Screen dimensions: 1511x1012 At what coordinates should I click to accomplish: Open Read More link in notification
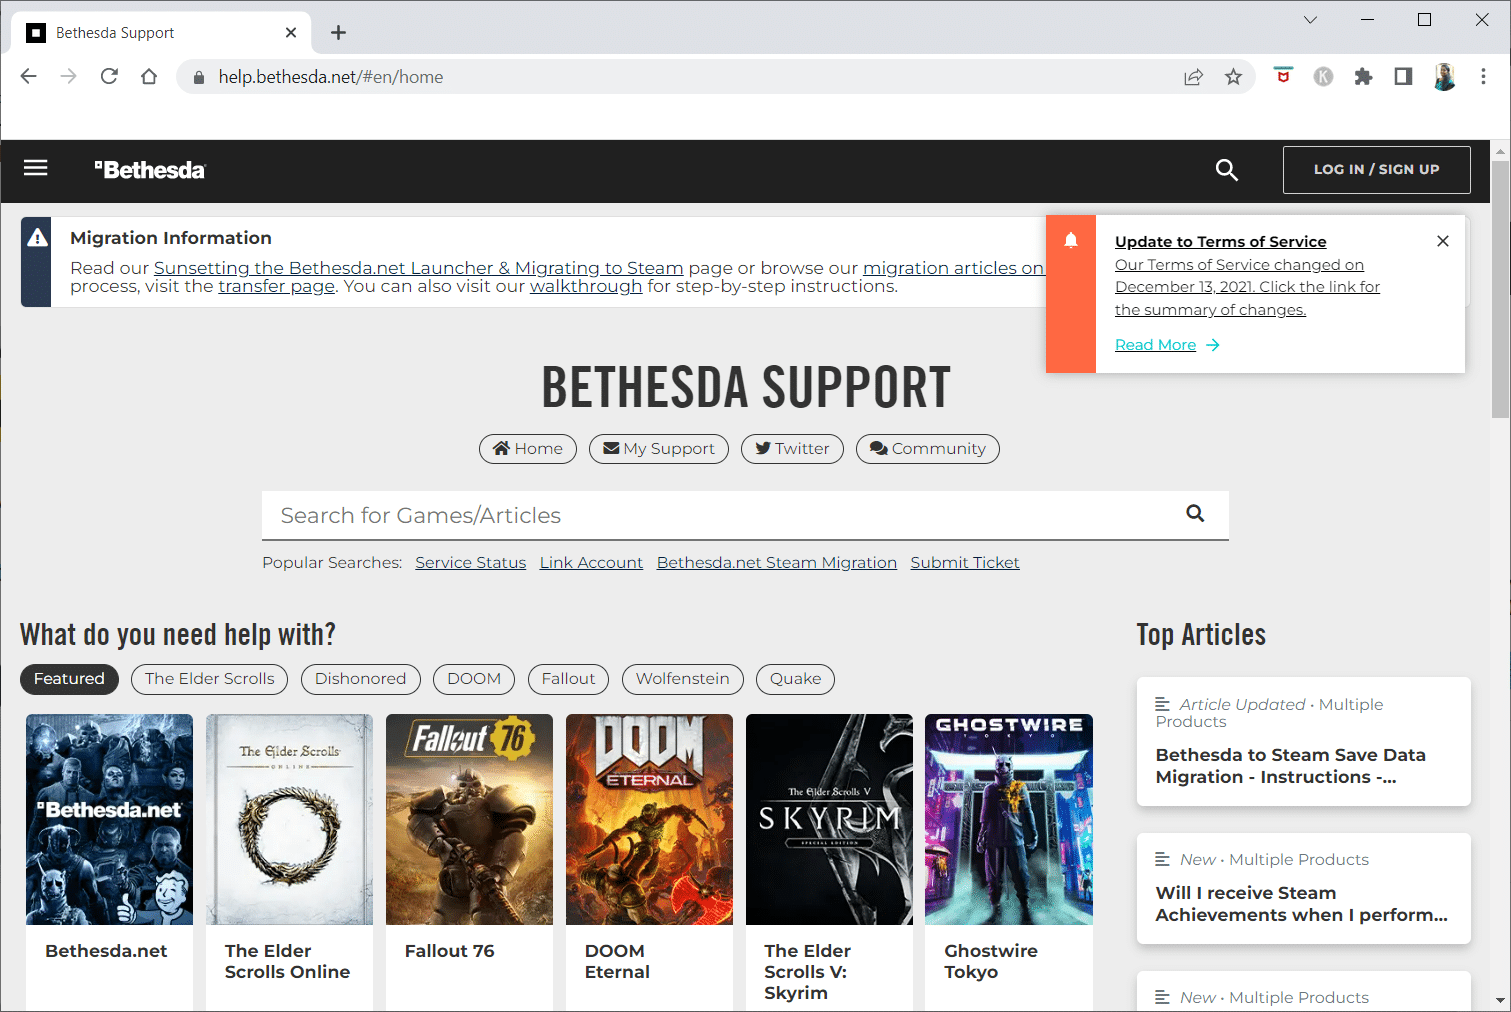[x=1167, y=345]
